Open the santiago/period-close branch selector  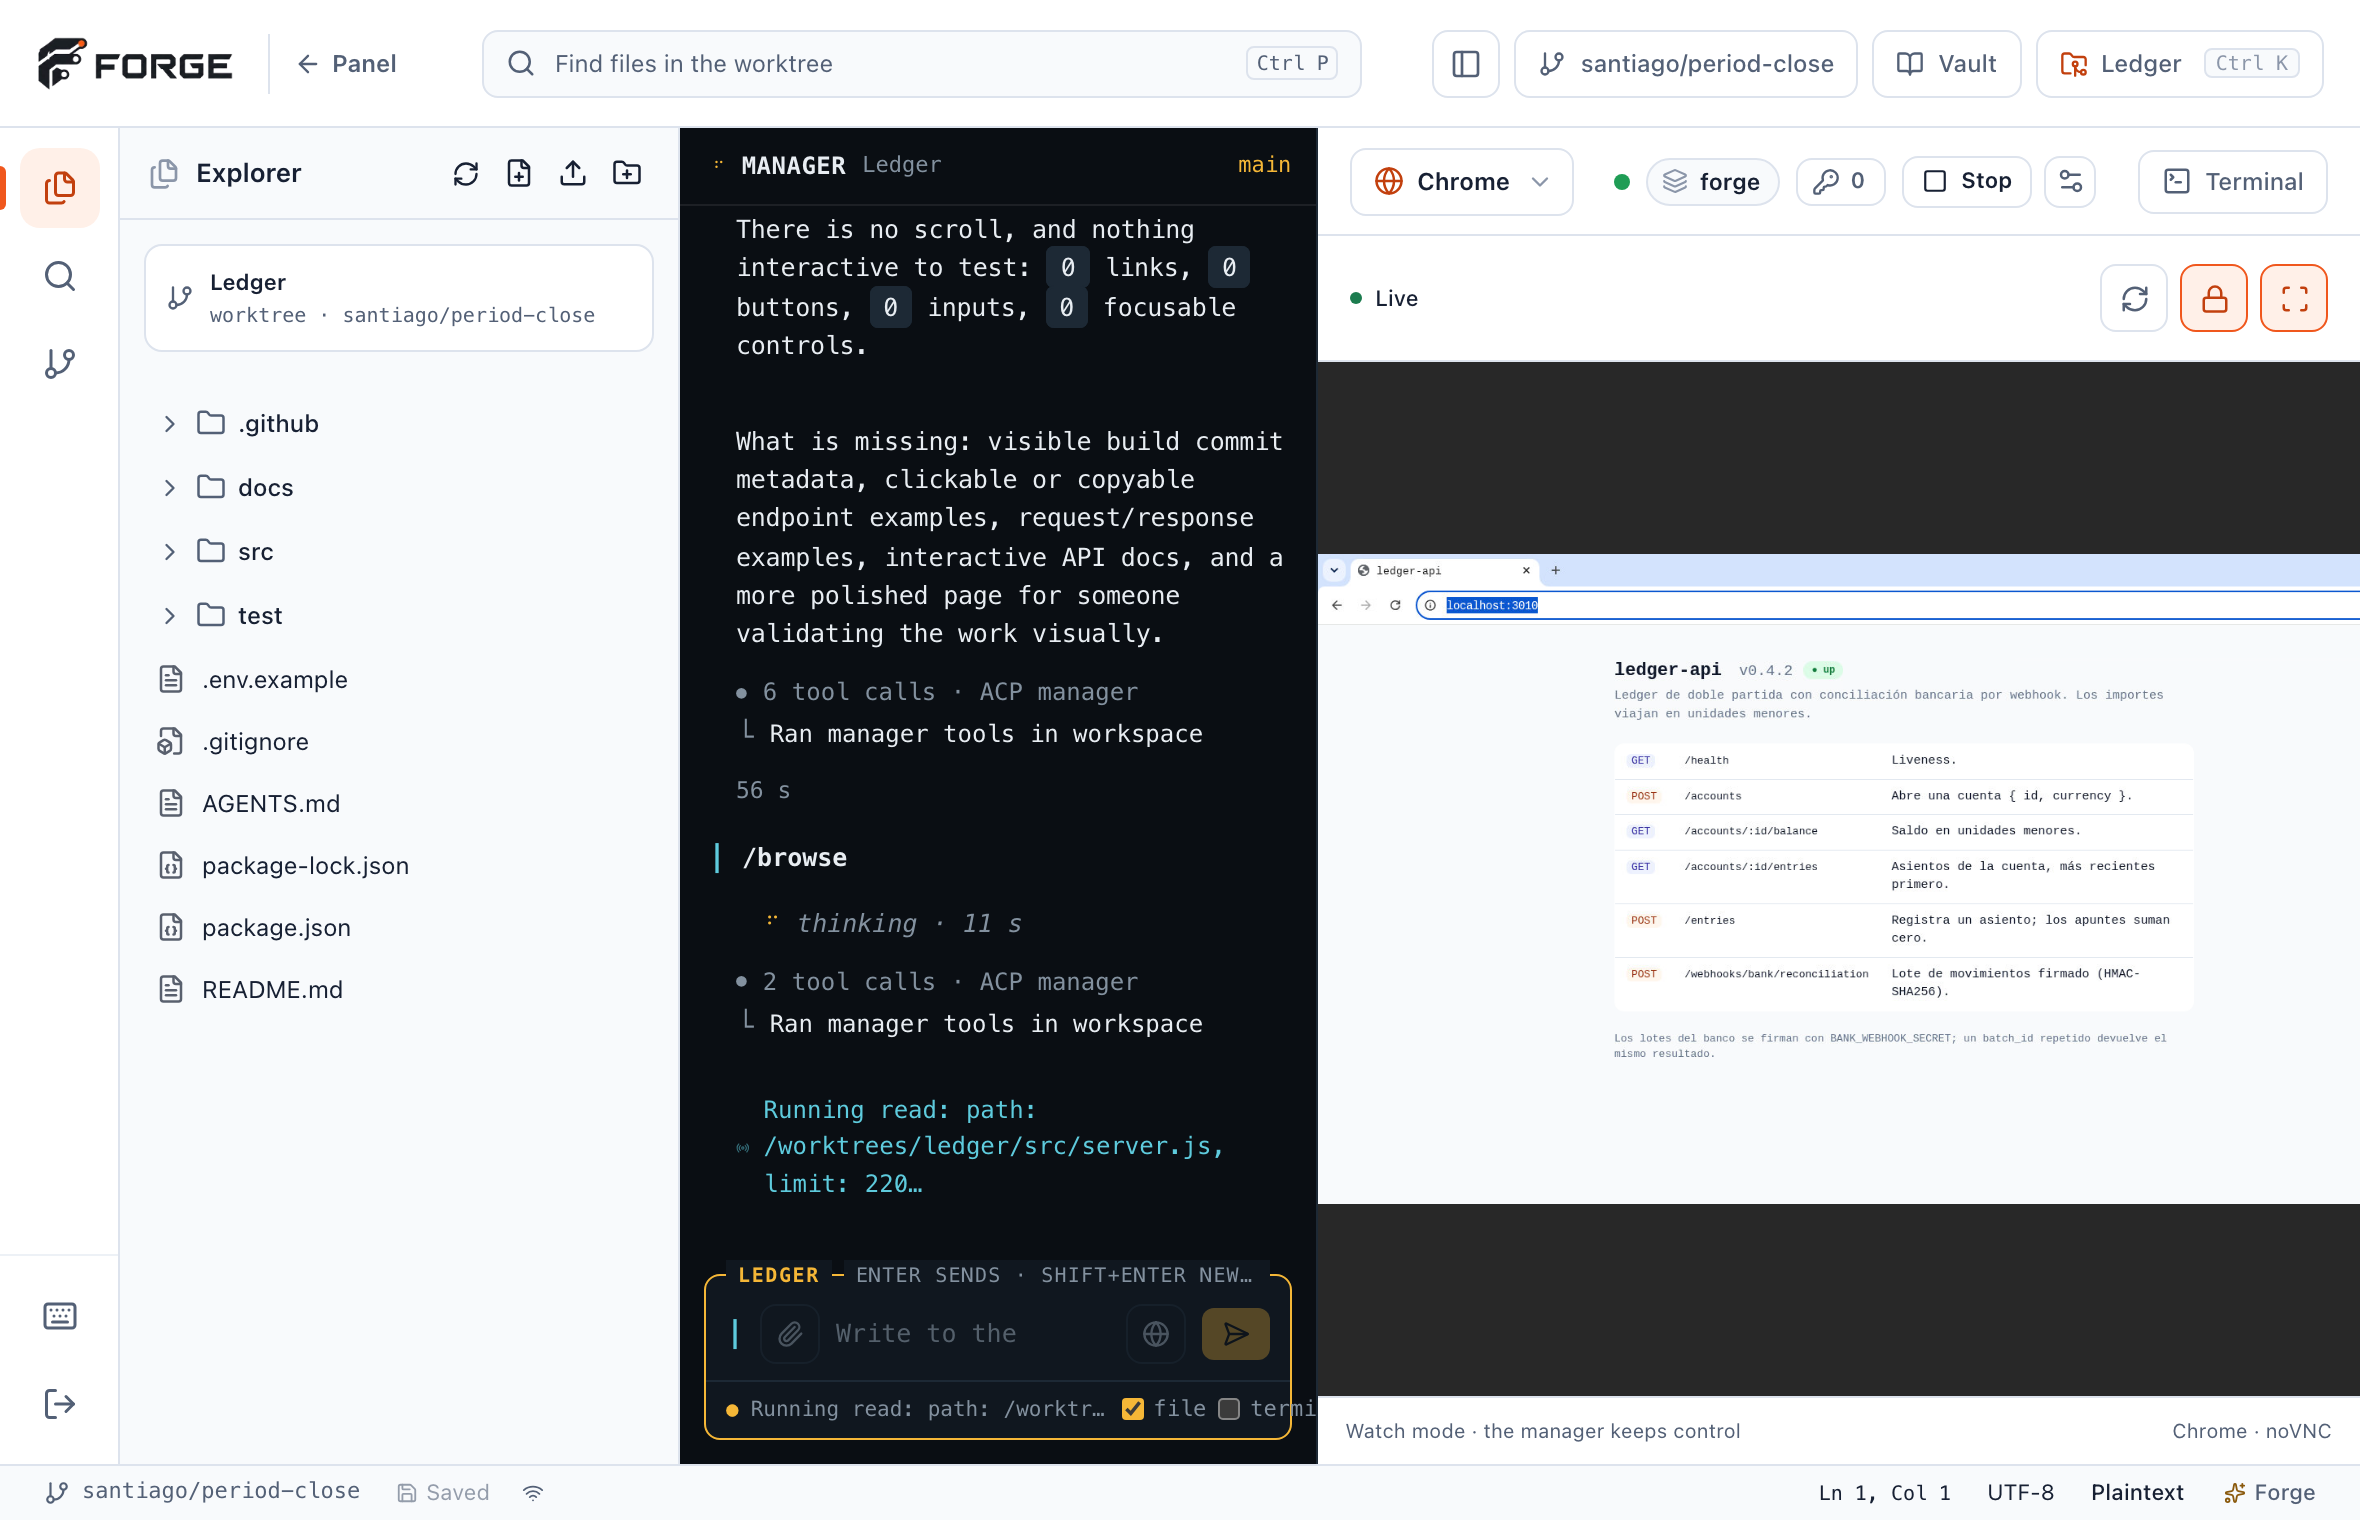pyautogui.click(x=1686, y=64)
